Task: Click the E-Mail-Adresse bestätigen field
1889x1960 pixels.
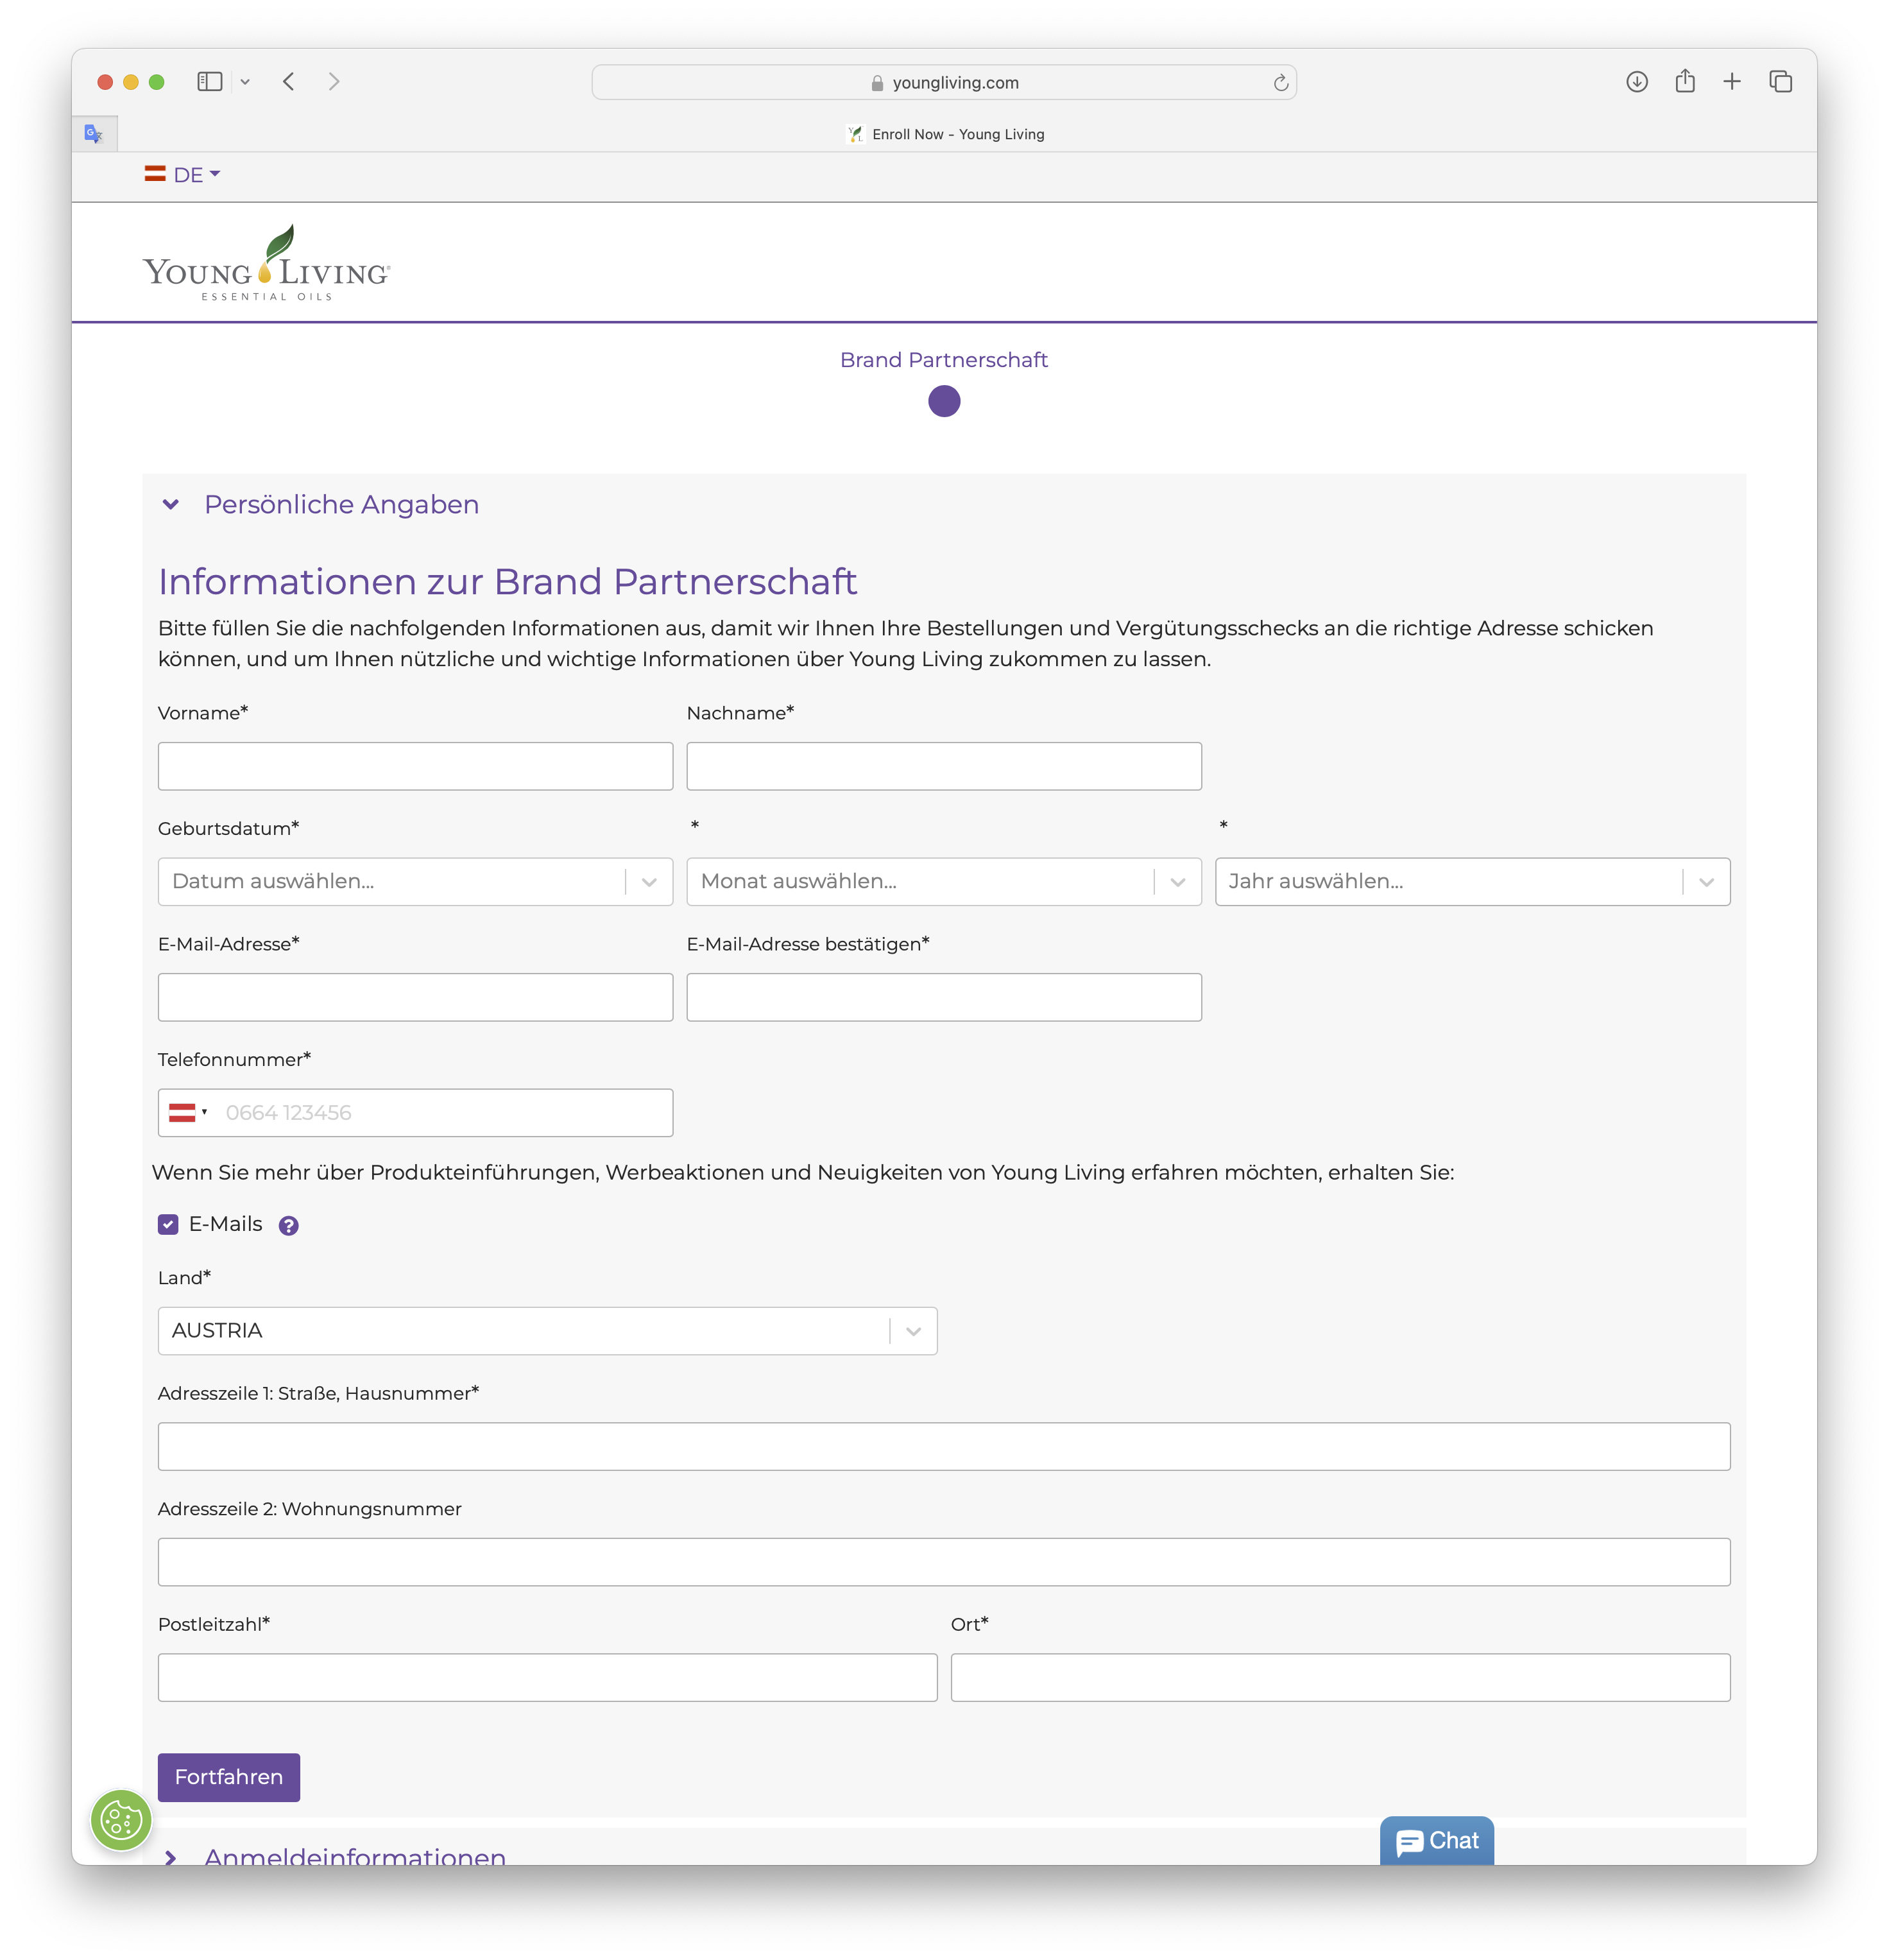Action: [944, 997]
